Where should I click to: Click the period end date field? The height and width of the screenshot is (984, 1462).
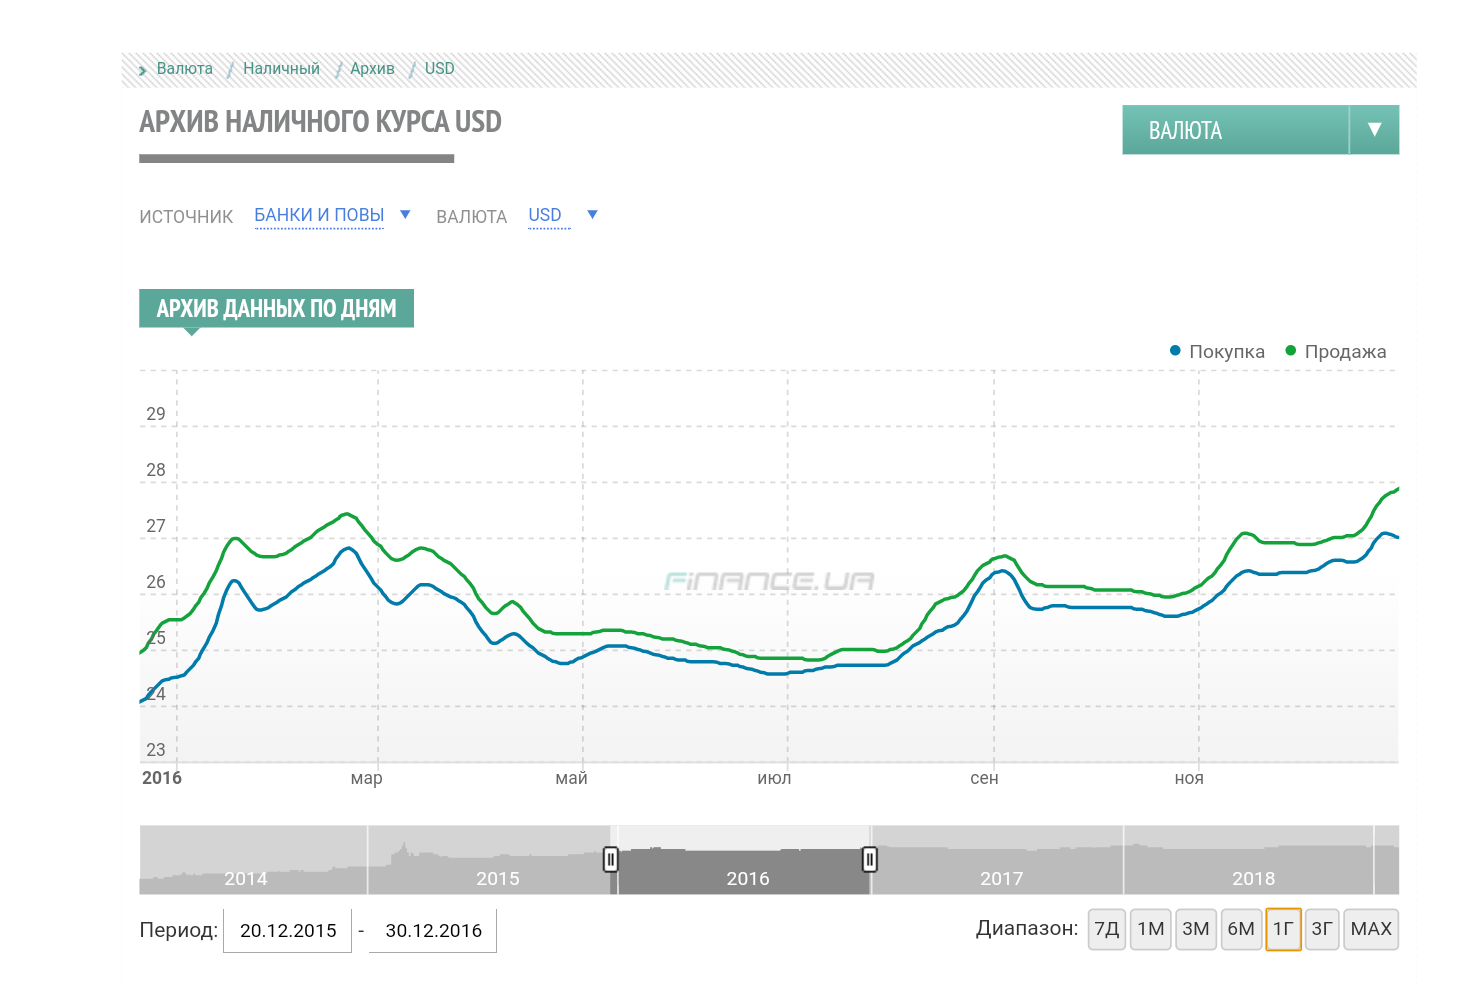pos(433,931)
